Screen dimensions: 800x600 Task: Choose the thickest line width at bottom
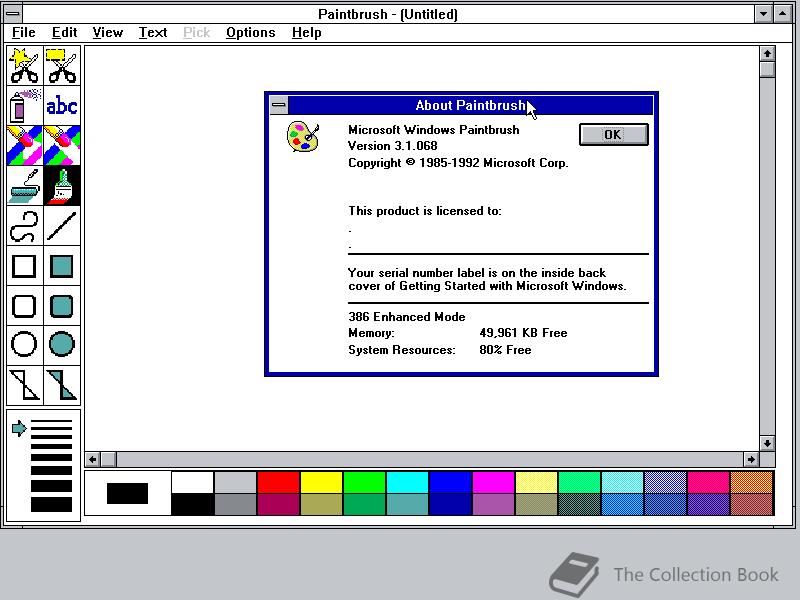(51, 504)
